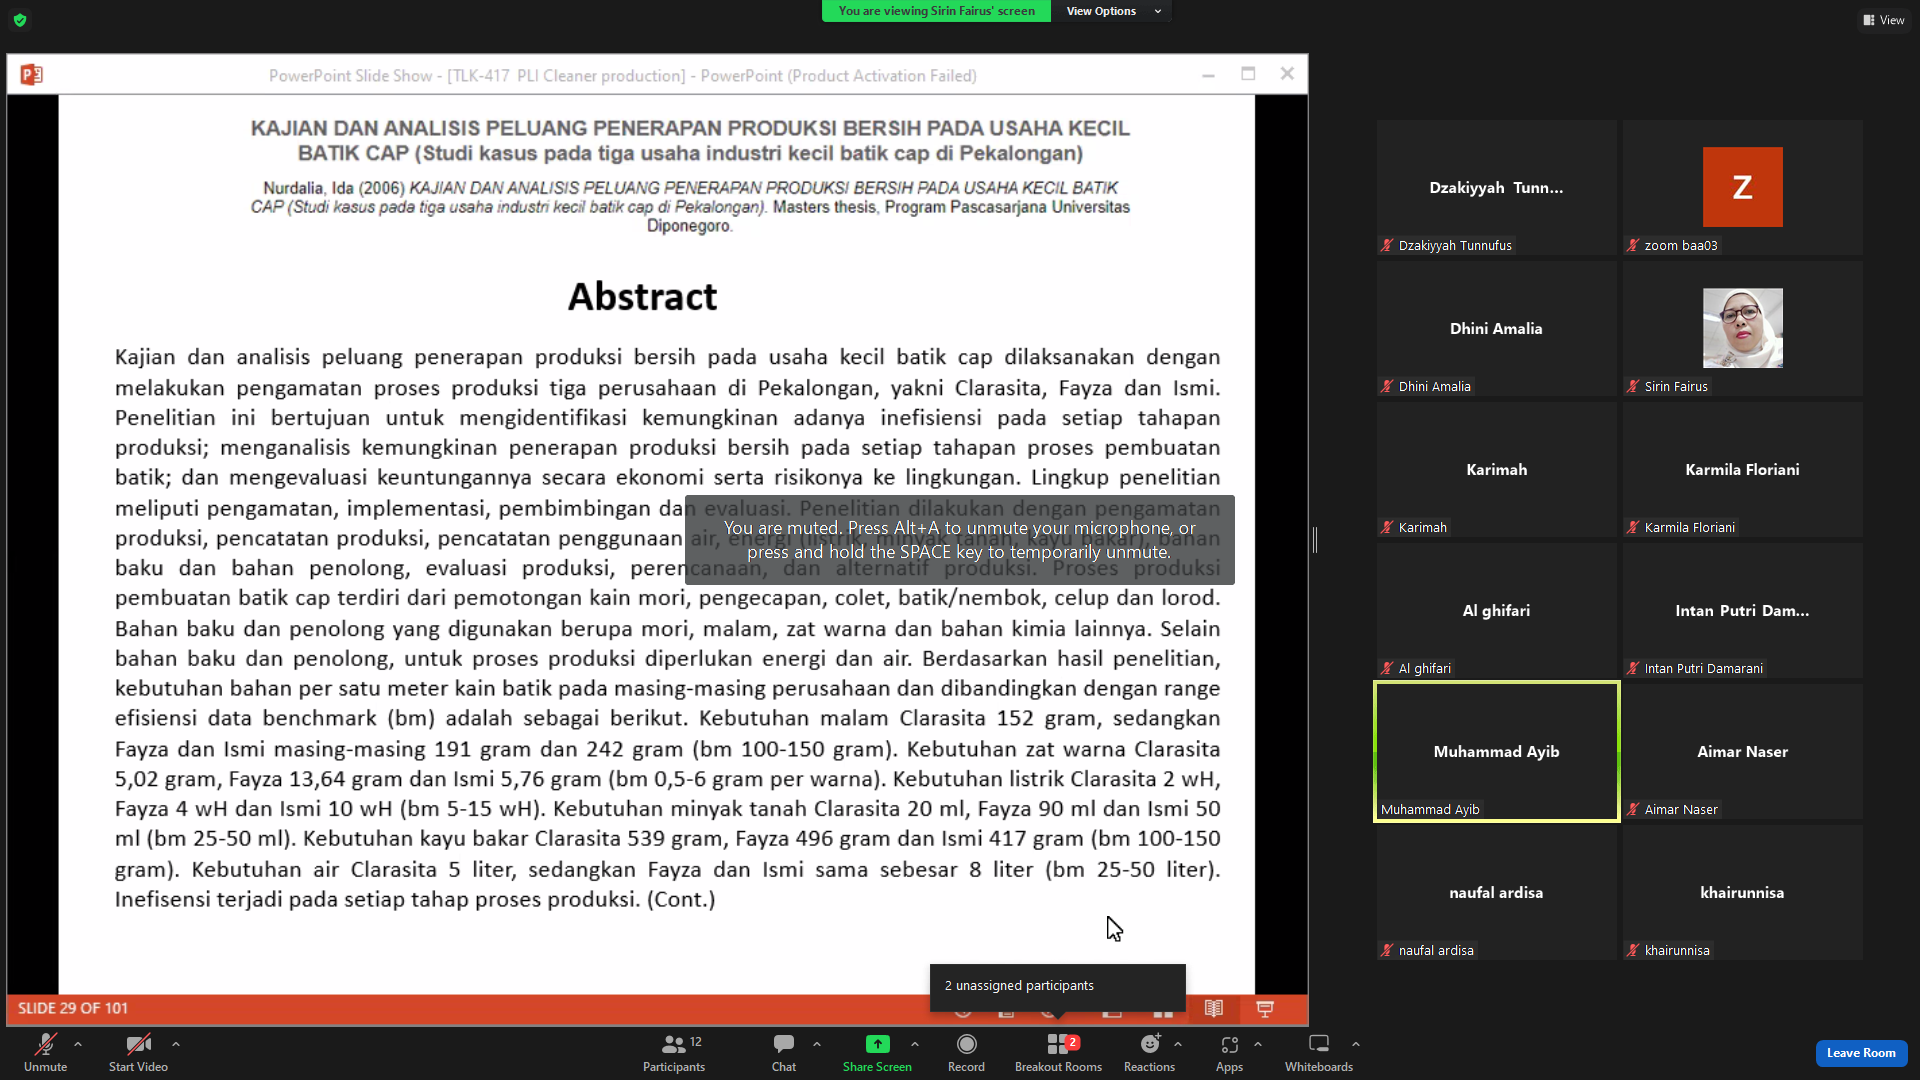Click muted mic icon beside Dzakiyyah Tunnufus name
Viewport: 1920px width, 1080px height.
1387,246
